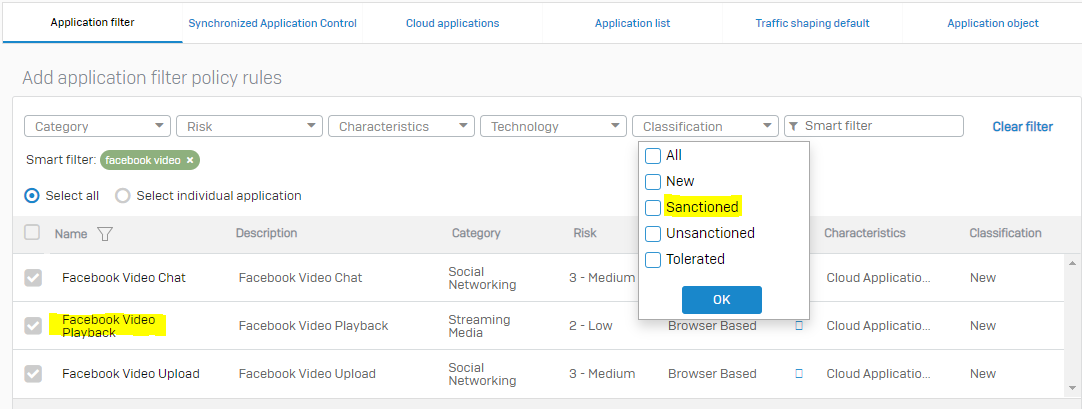Open the Cloud applications tab
This screenshot has width=1082, height=409.
click(x=453, y=23)
